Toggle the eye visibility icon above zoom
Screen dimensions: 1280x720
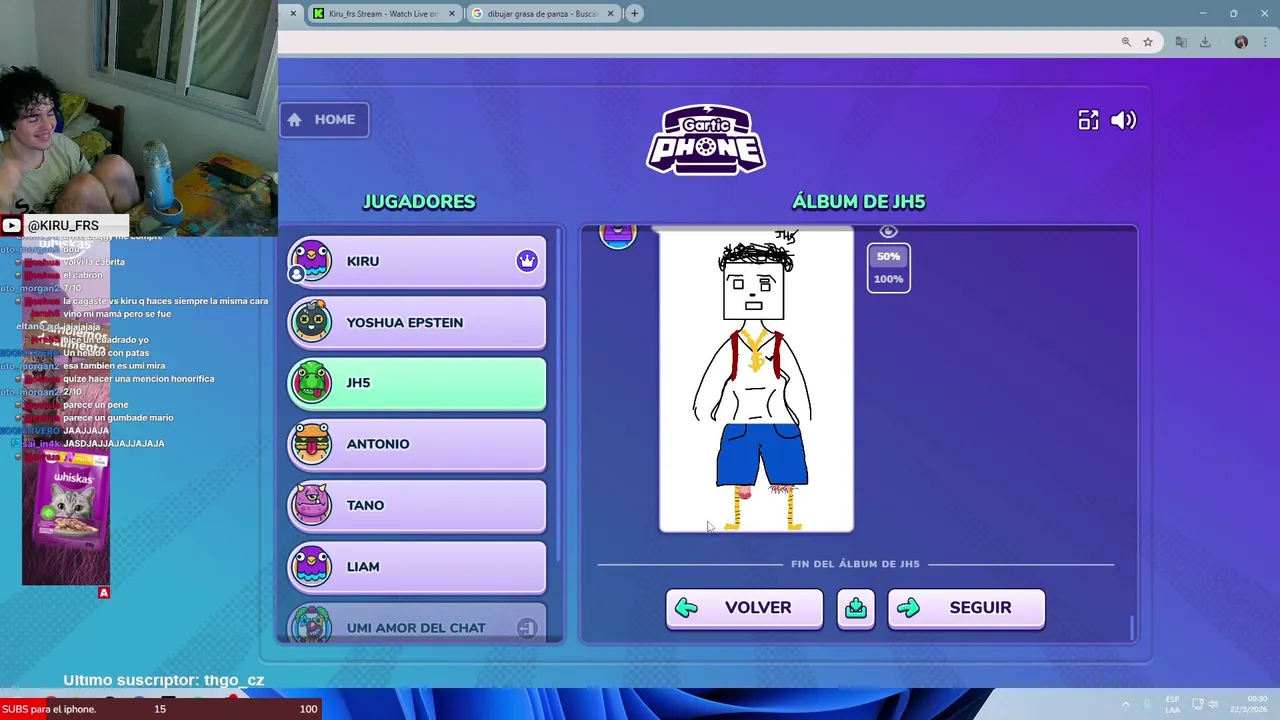(x=888, y=232)
